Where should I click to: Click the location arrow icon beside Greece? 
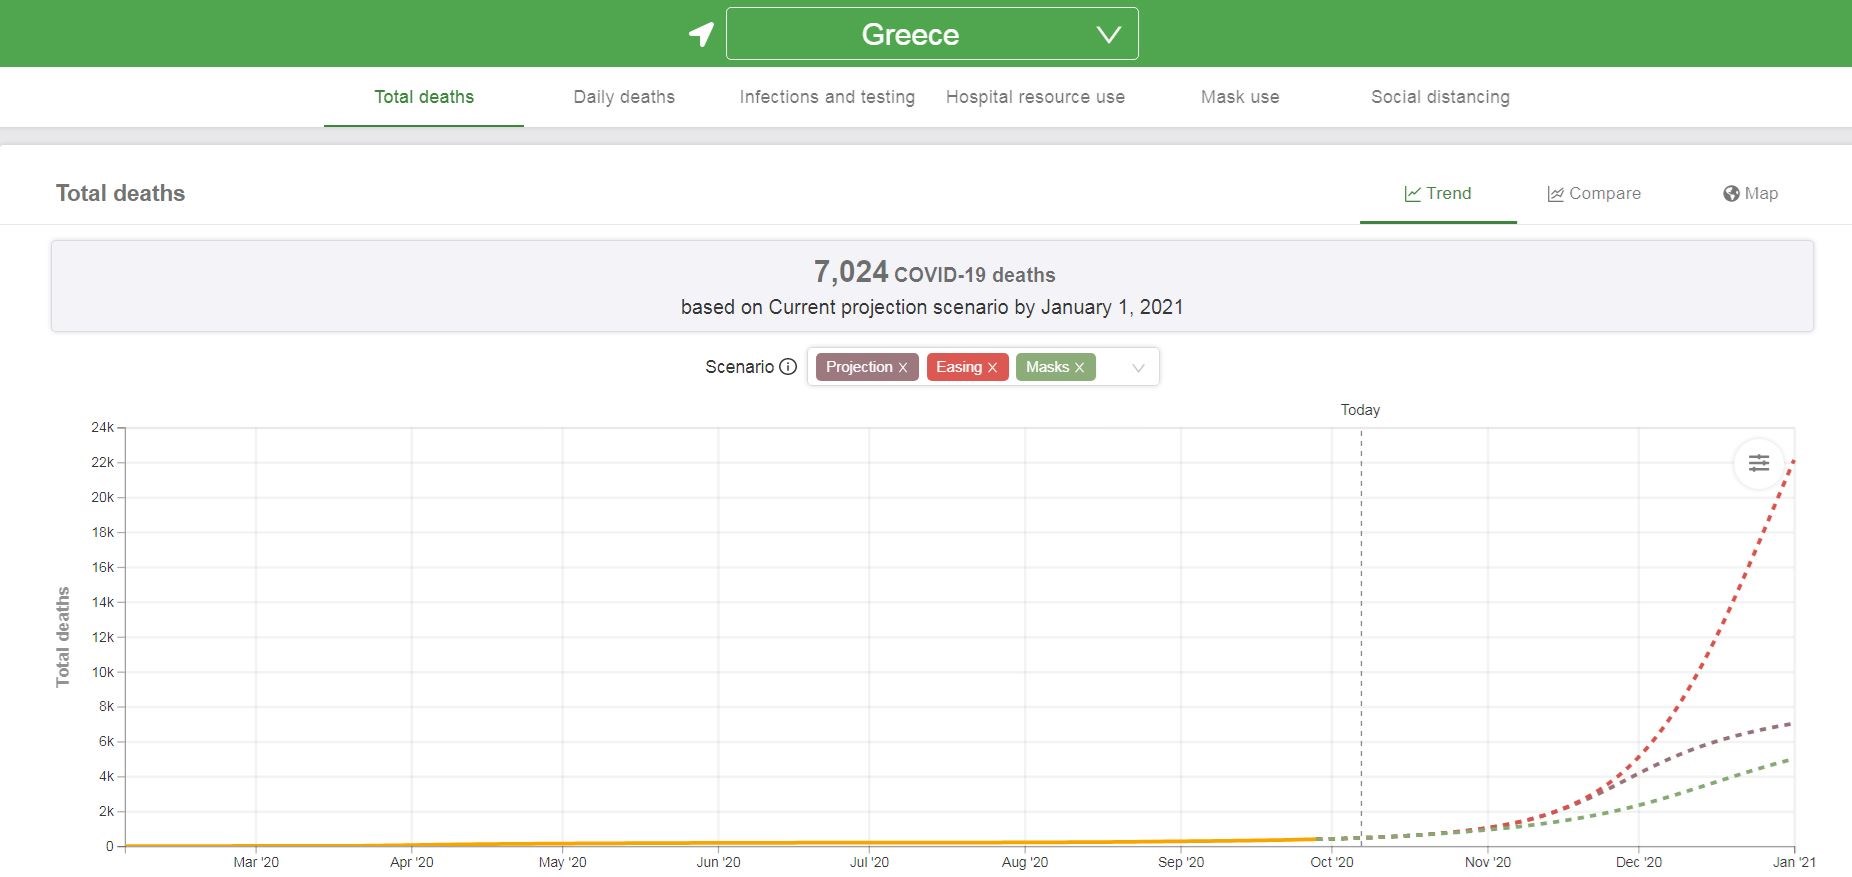click(701, 34)
